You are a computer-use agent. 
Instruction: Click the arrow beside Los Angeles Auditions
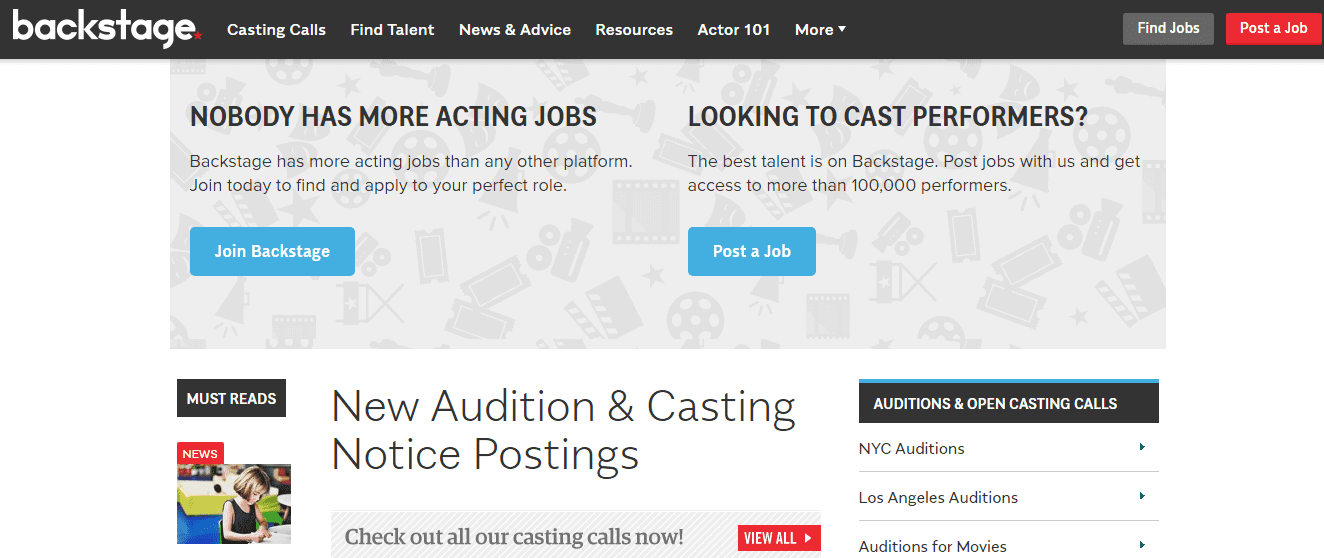pos(1142,496)
